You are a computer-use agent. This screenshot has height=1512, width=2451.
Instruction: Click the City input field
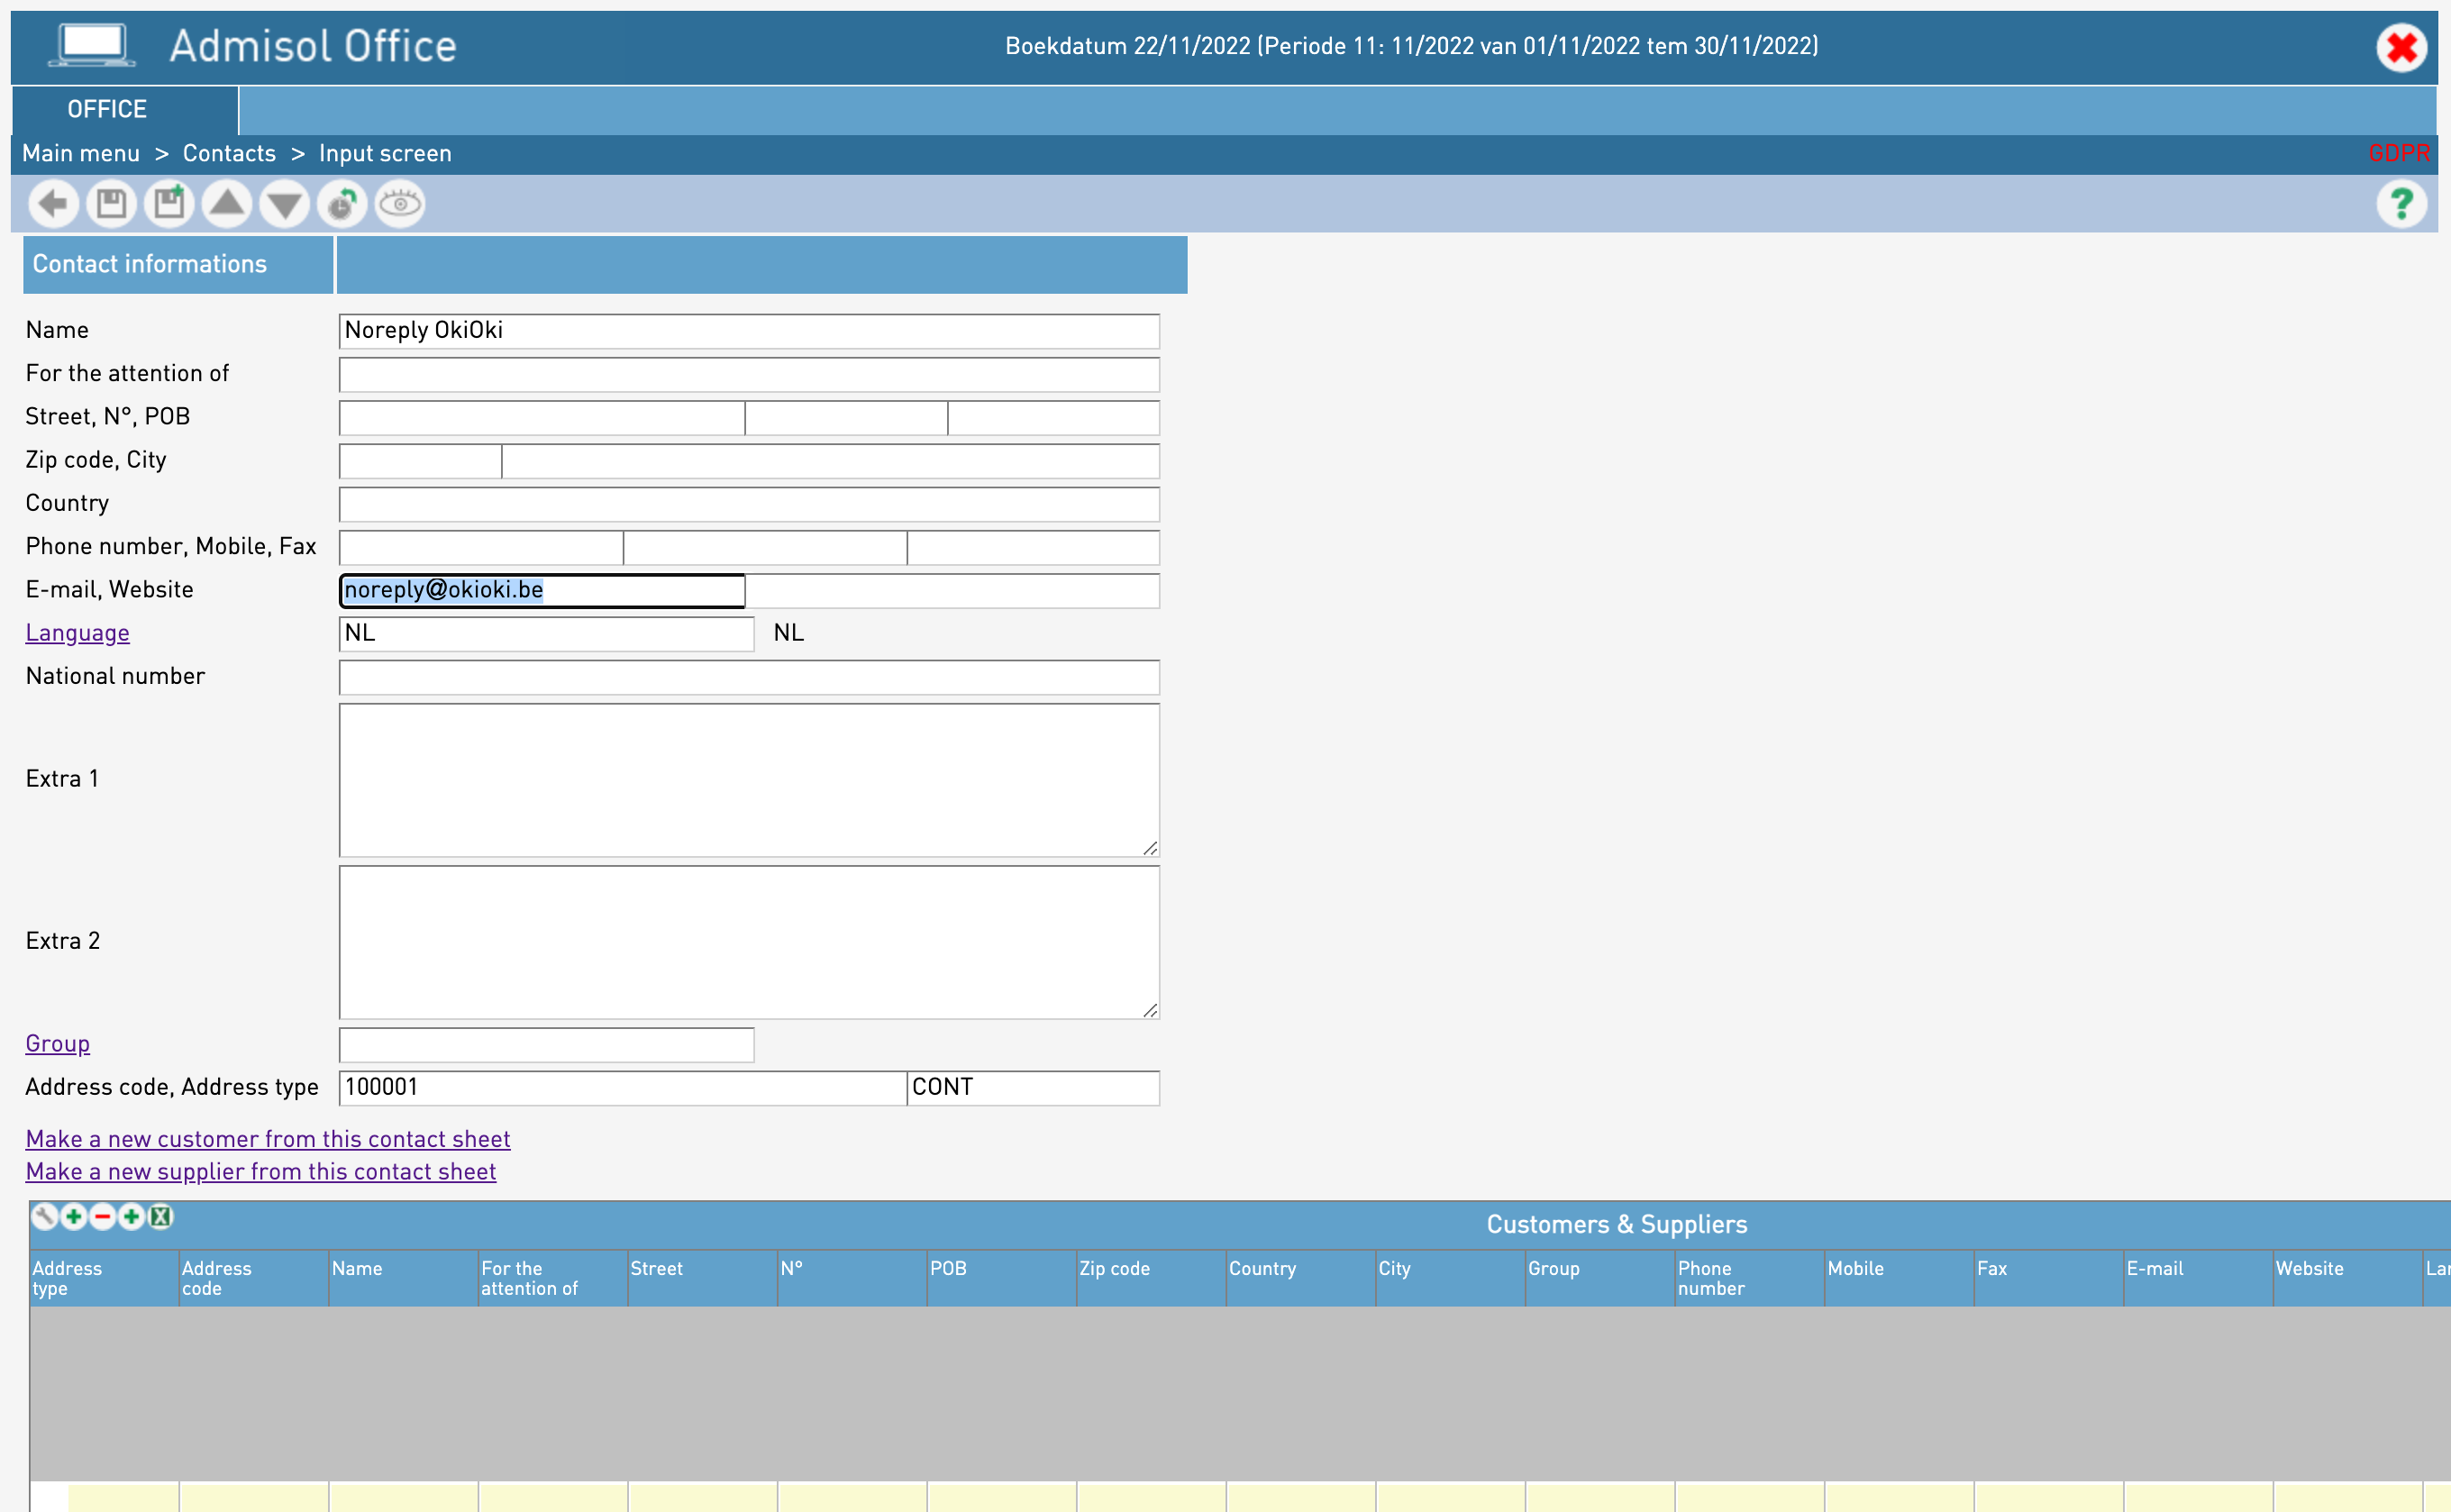click(x=831, y=461)
